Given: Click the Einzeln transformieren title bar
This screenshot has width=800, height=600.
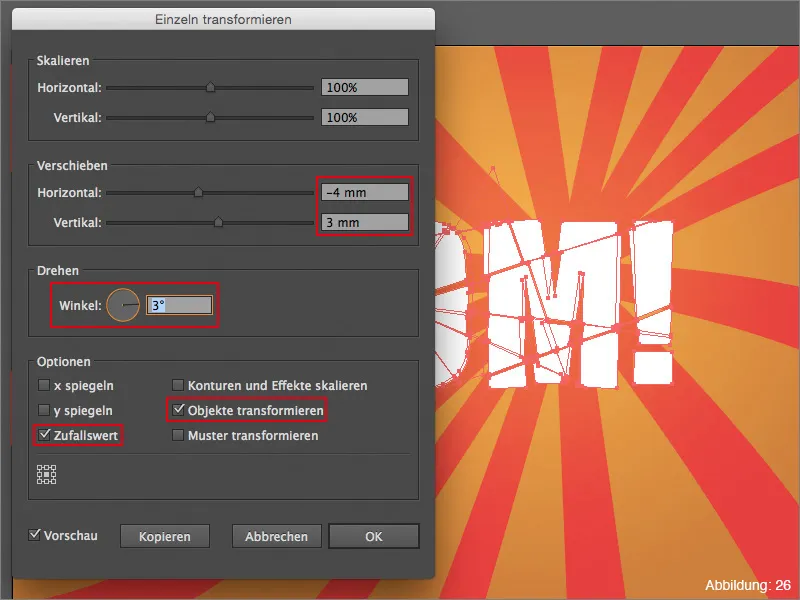Looking at the screenshot, I should pos(223,19).
